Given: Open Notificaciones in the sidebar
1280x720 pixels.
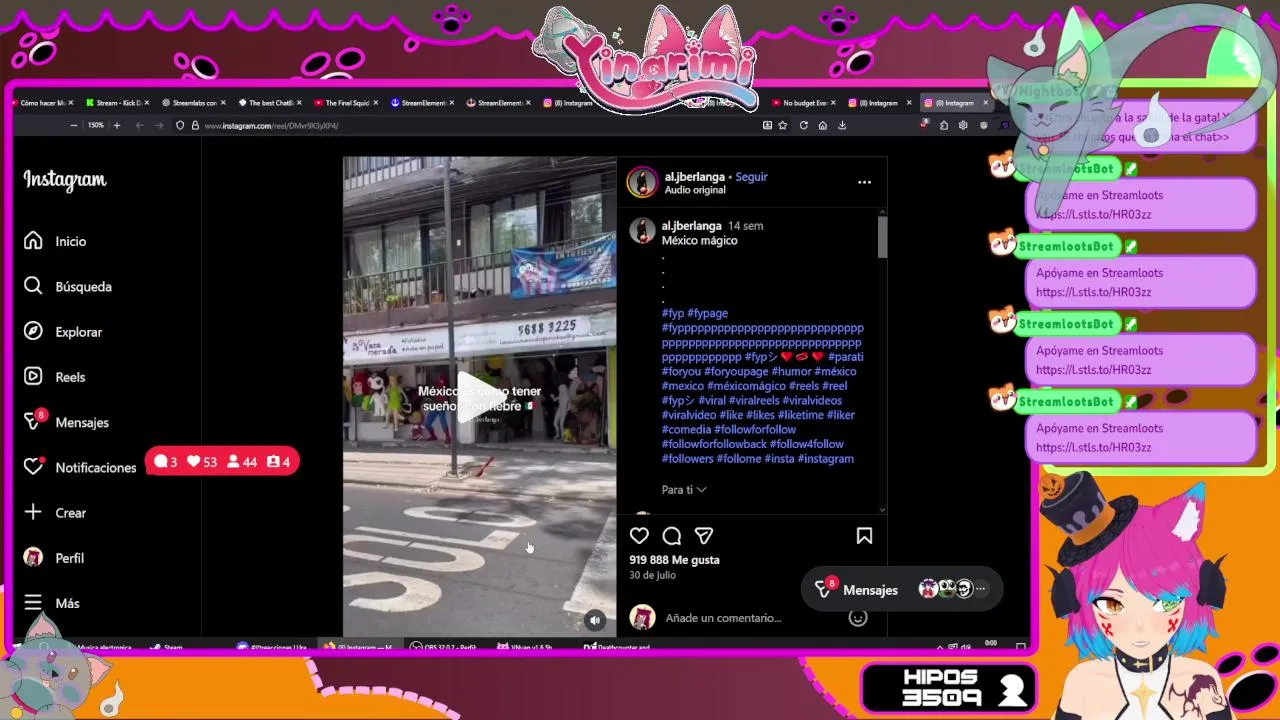Looking at the screenshot, I should tap(81, 467).
